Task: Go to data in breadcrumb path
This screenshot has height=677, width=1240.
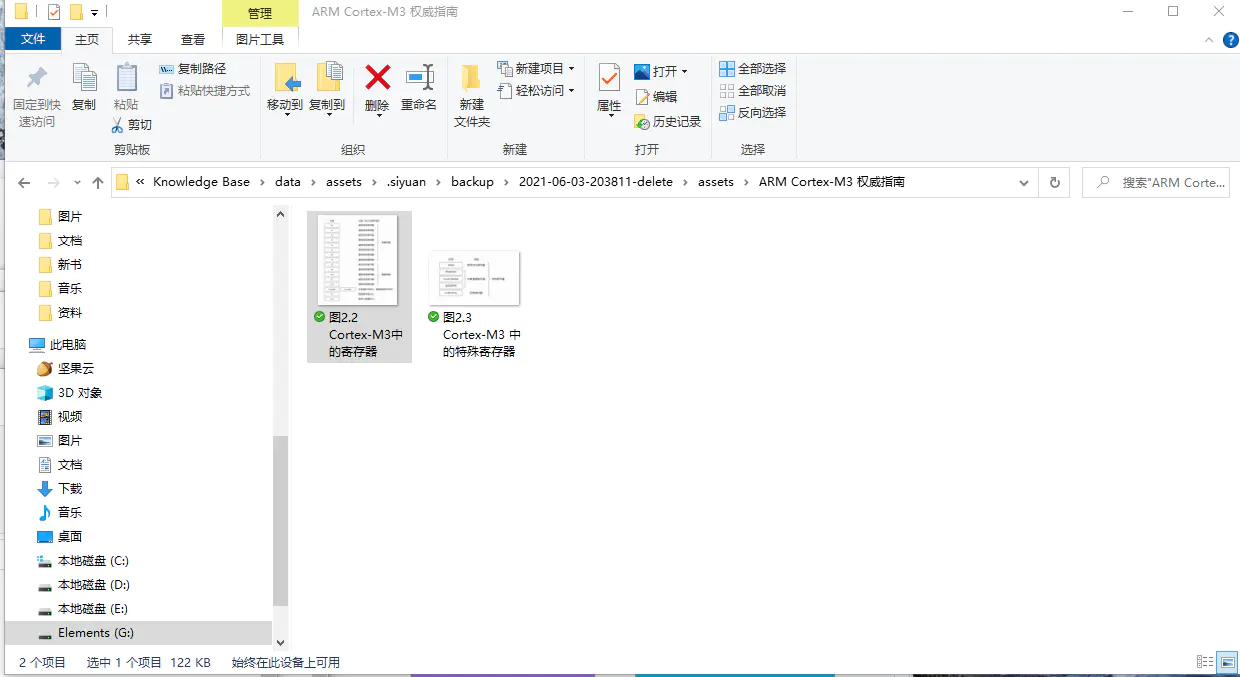Action: click(x=288, y=182)
